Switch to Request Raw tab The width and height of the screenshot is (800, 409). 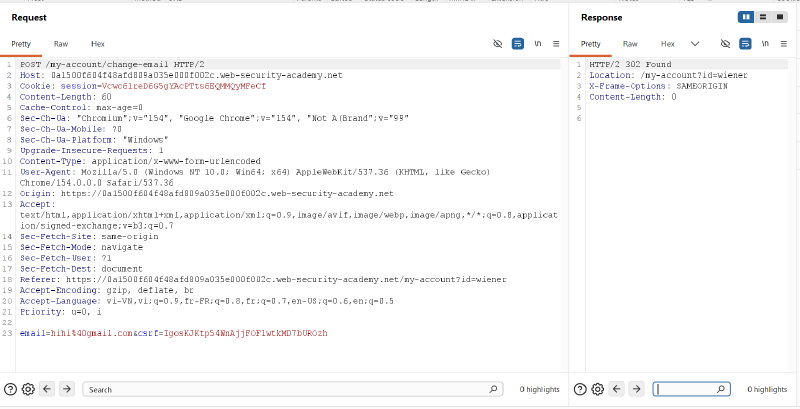61,44
